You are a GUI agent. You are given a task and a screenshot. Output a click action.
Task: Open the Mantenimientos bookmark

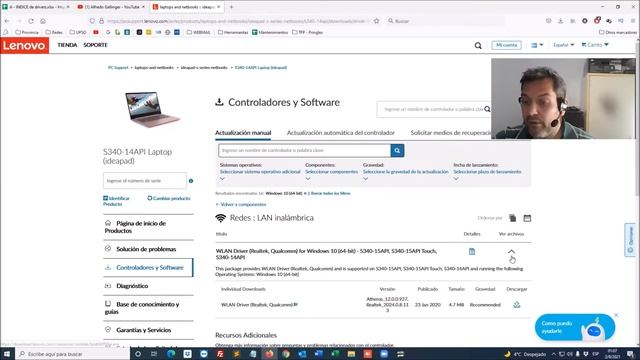click(270, 32)
